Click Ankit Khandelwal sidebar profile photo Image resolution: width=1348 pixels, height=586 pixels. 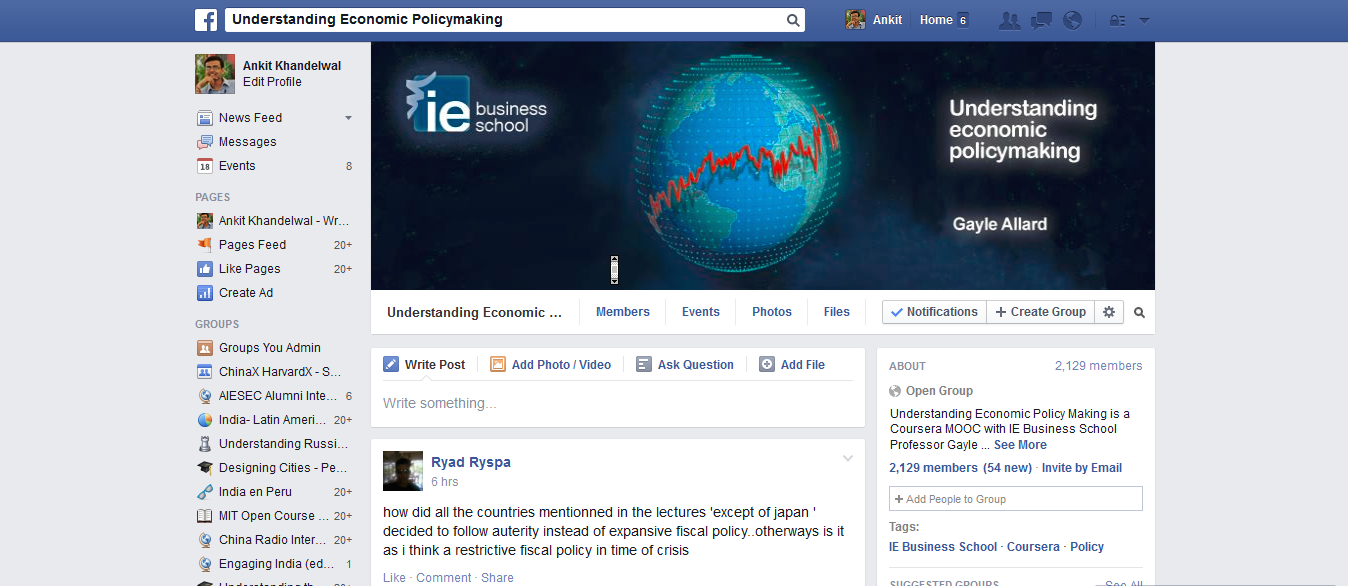(215, 73)
